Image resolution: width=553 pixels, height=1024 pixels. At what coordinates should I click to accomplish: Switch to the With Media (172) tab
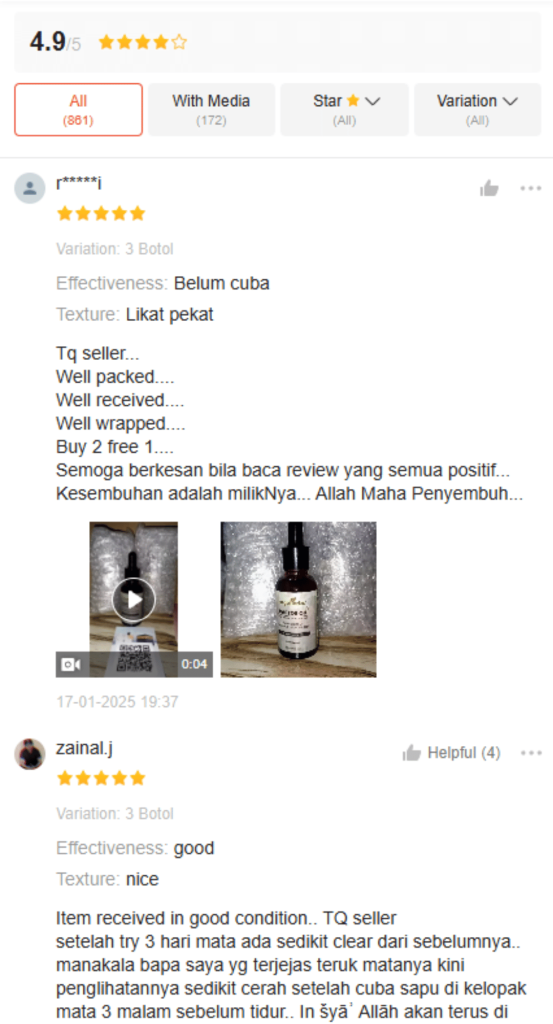[212, 109]
